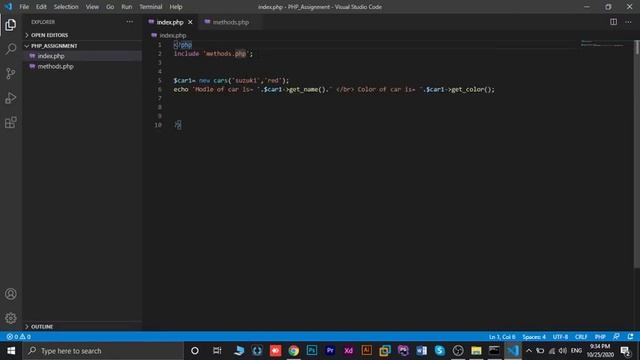Open the Edit menu

click(41, 7)
